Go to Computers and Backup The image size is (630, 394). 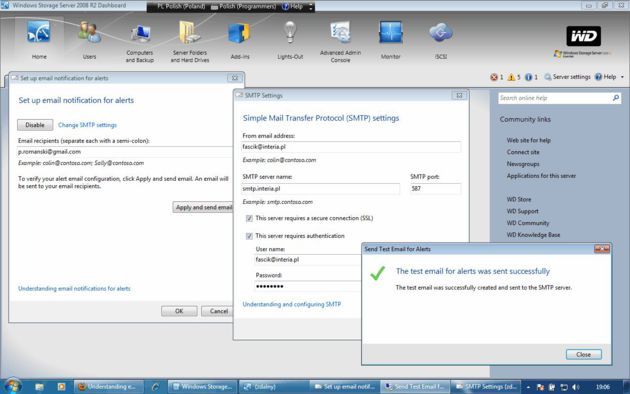139,42
